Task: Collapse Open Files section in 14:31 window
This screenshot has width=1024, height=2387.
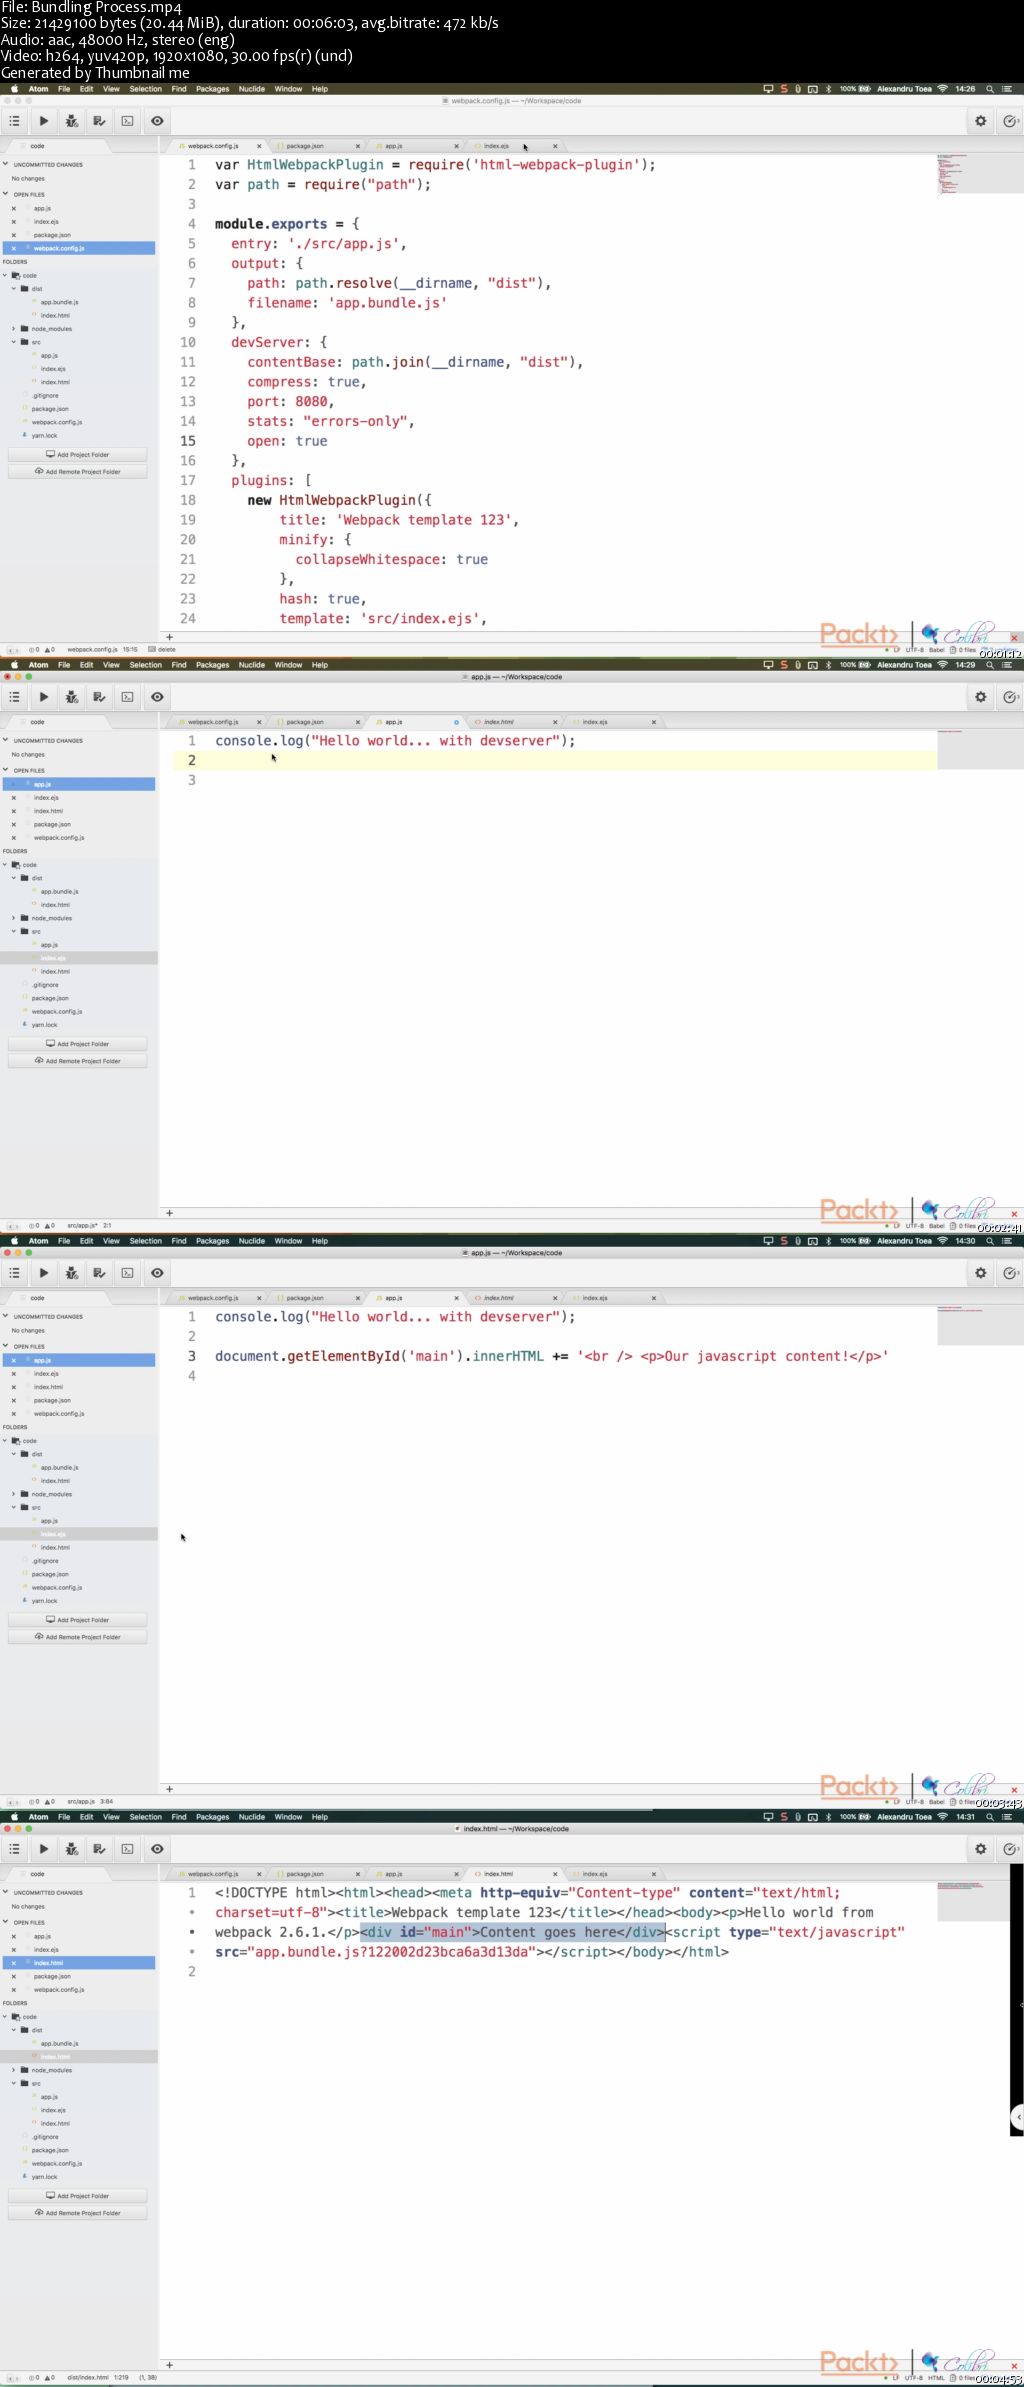Action: click(x=6, y=1923)
